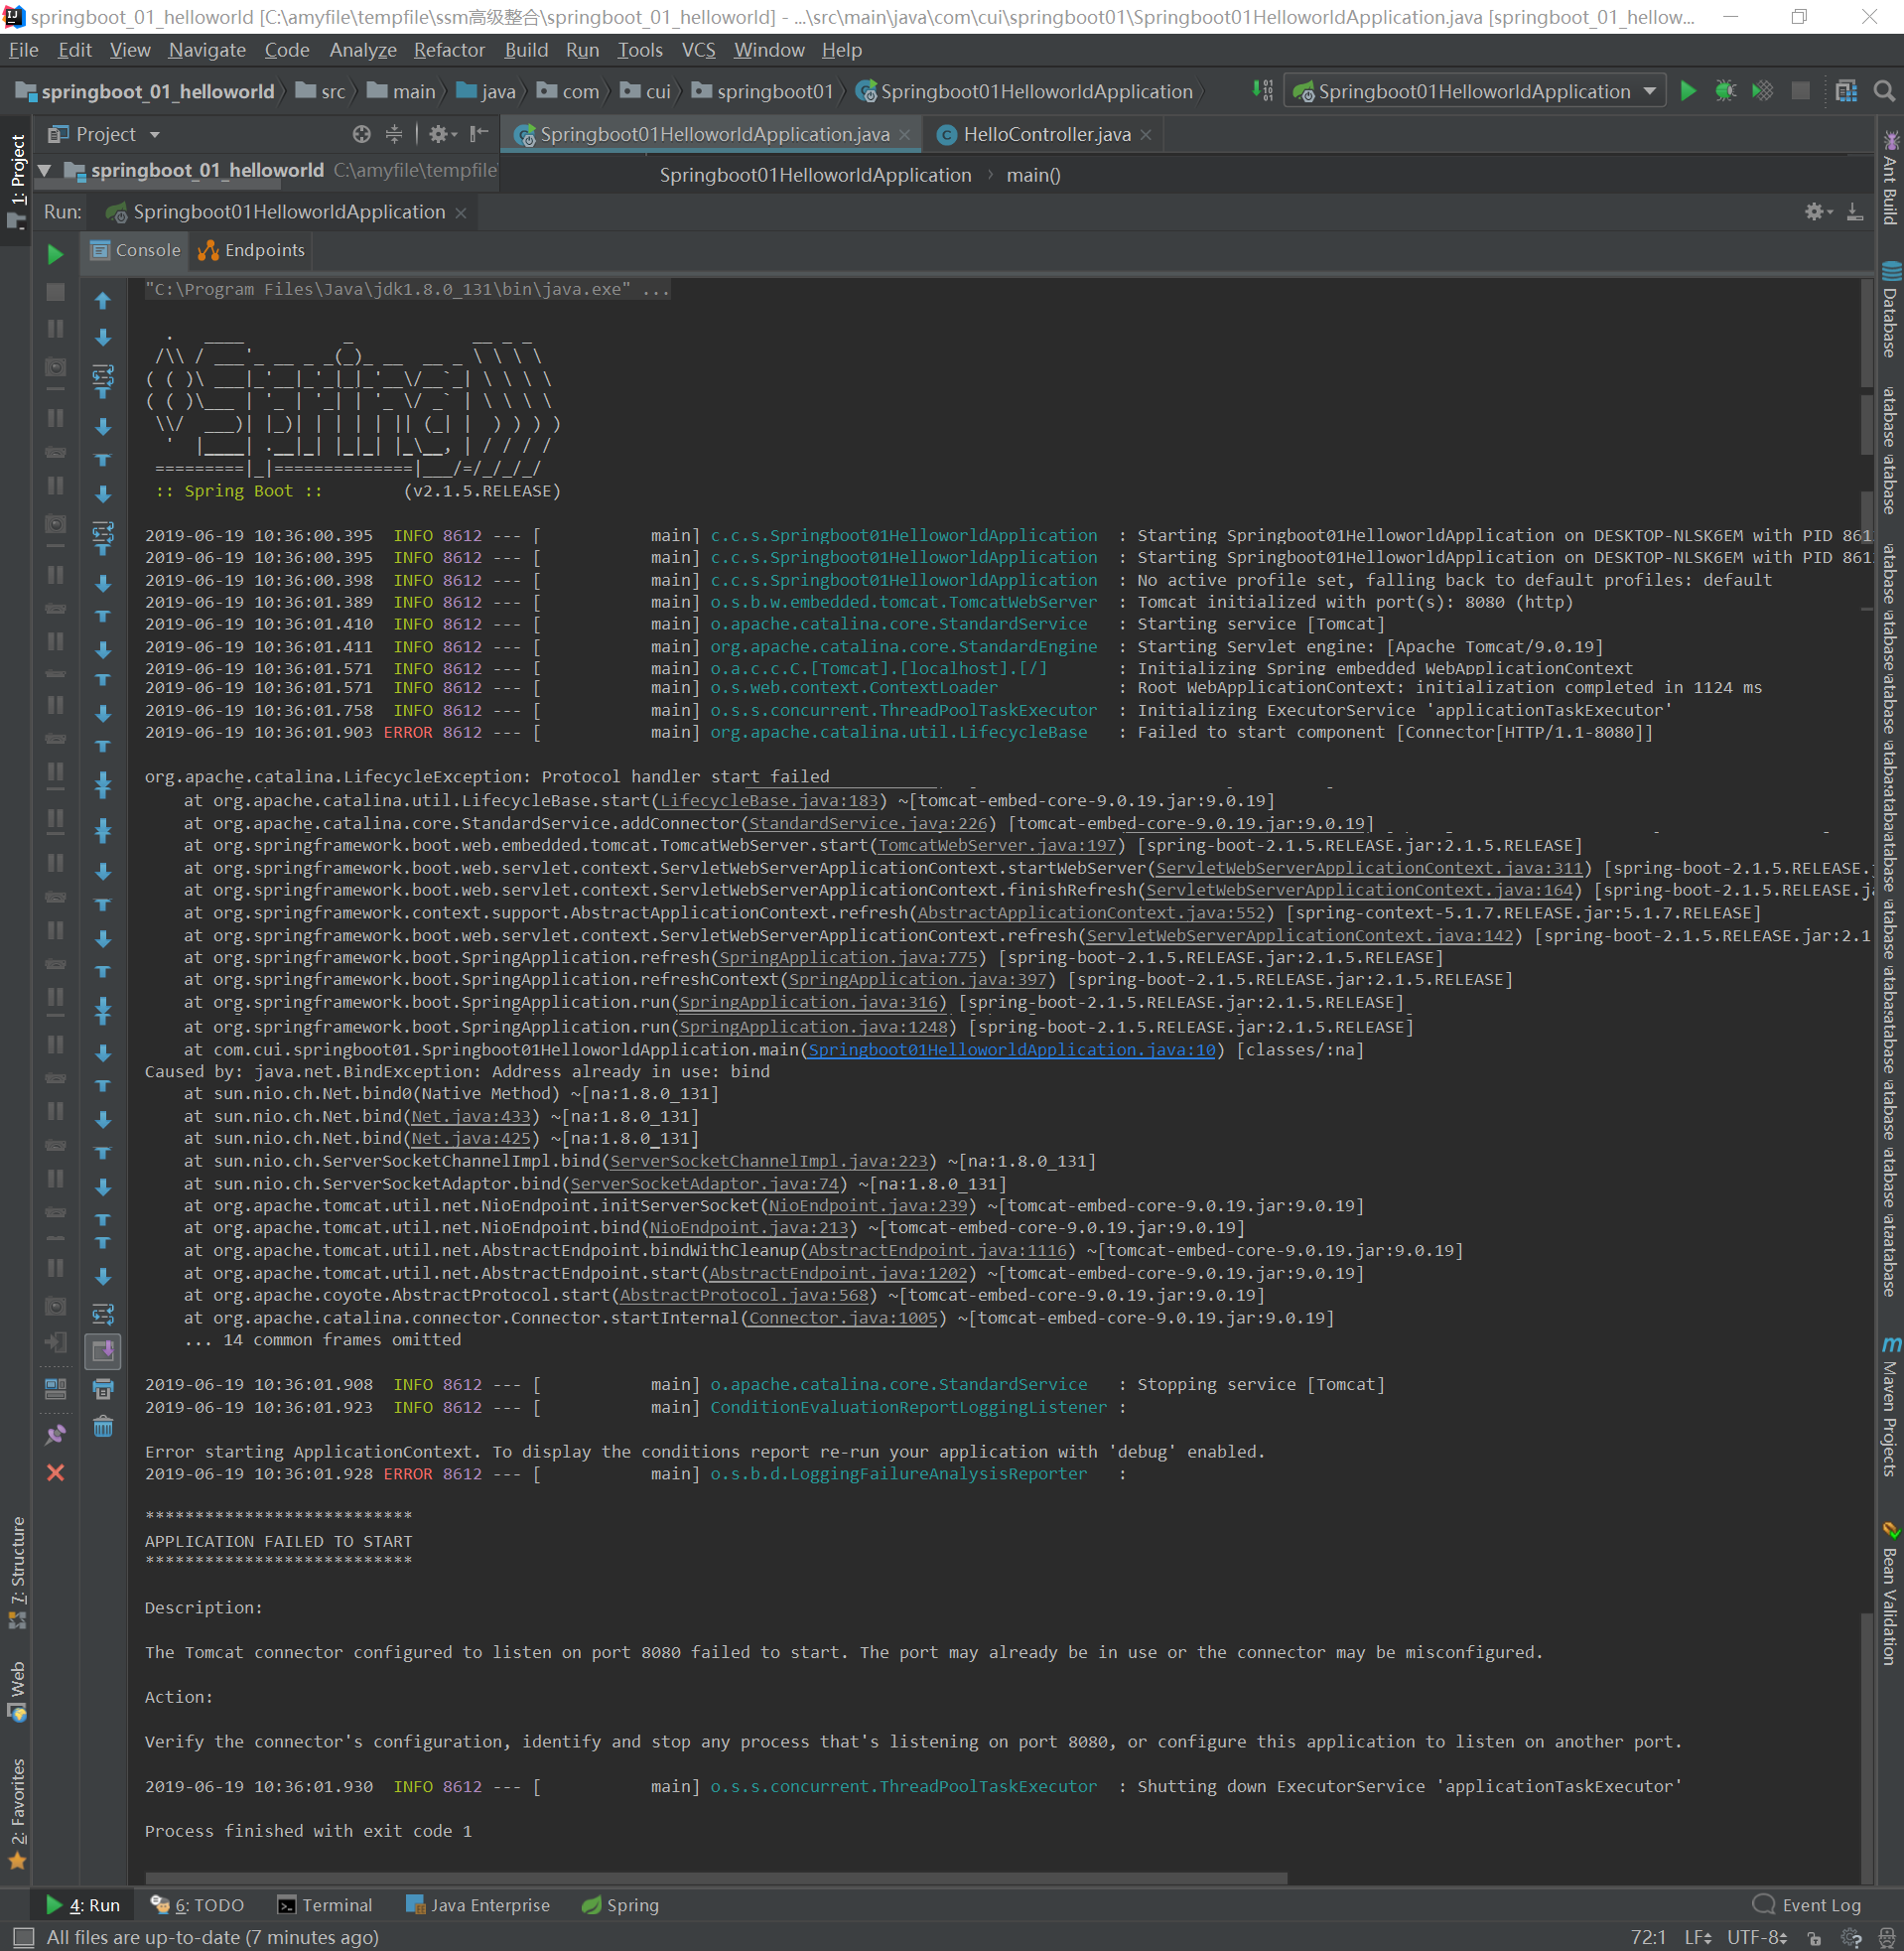The image size is (1904, 1951).
Task: Open the Project view selector dropdown
Action: click(x=104, y=134)
